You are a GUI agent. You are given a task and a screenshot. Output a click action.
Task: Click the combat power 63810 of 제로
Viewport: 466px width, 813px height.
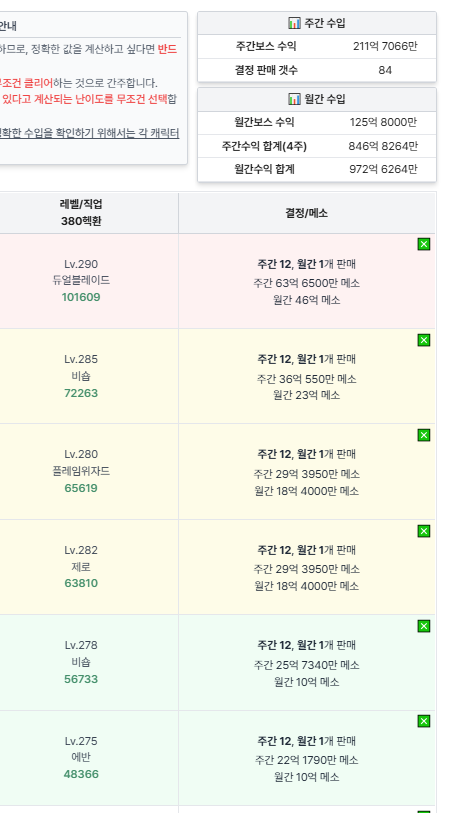coord(81,583)
